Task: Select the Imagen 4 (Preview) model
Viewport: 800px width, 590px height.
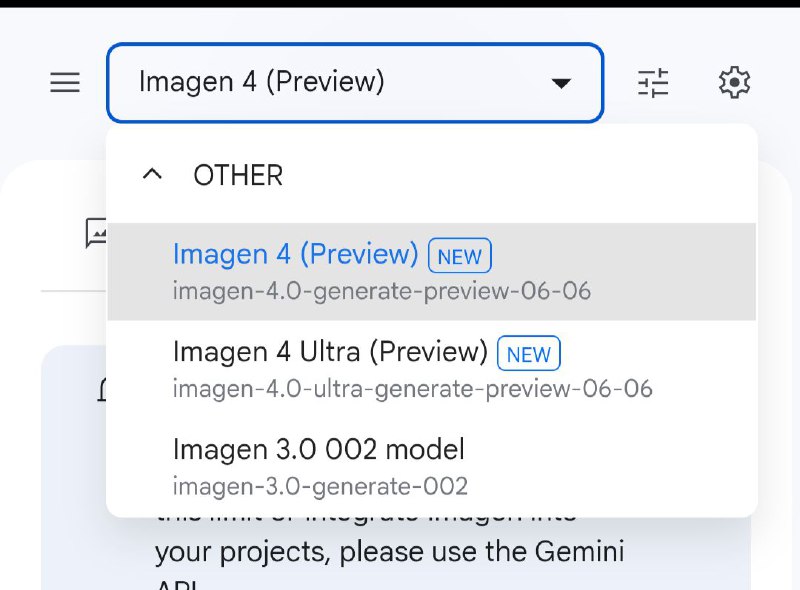Action: pos(297,255)
